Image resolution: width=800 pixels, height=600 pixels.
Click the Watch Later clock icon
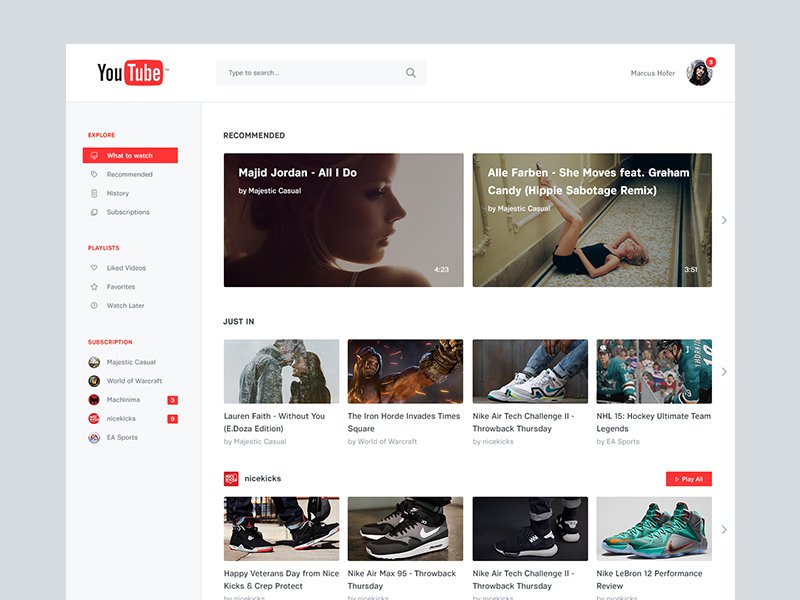pos(94,306)
